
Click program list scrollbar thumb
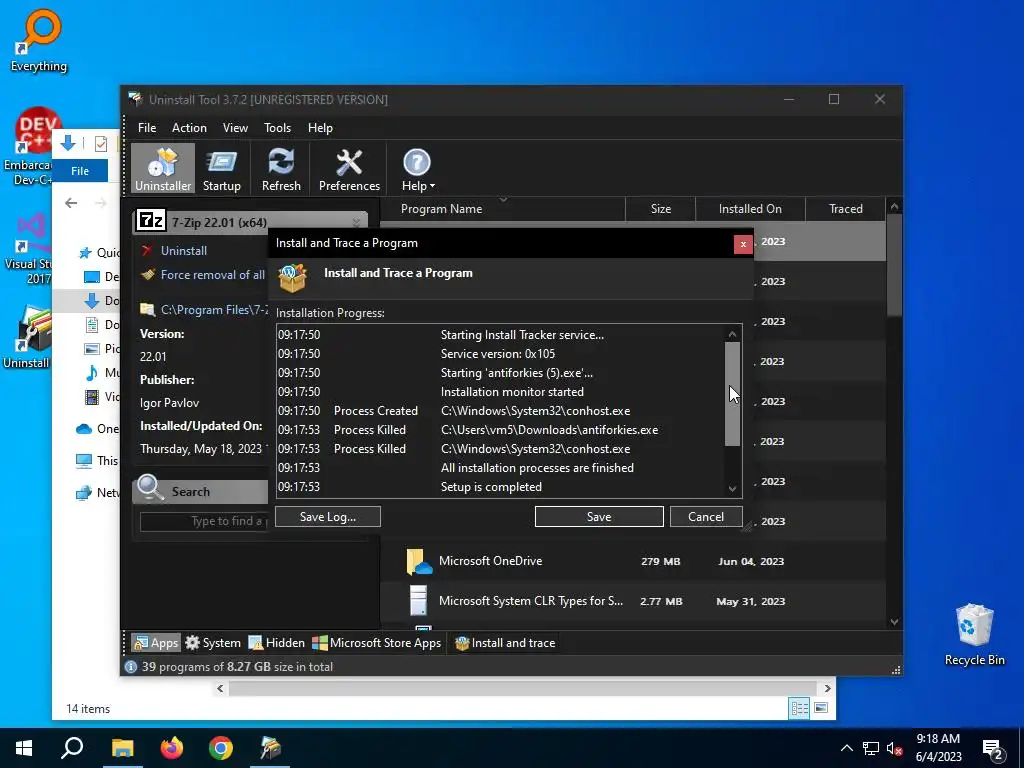pos(894,264)
